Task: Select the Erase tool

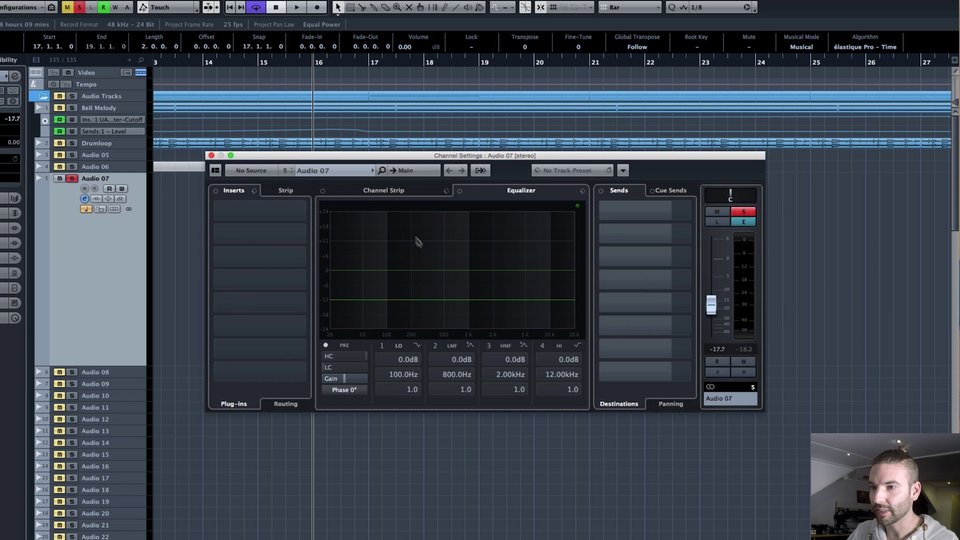Action: pos(386,7)
